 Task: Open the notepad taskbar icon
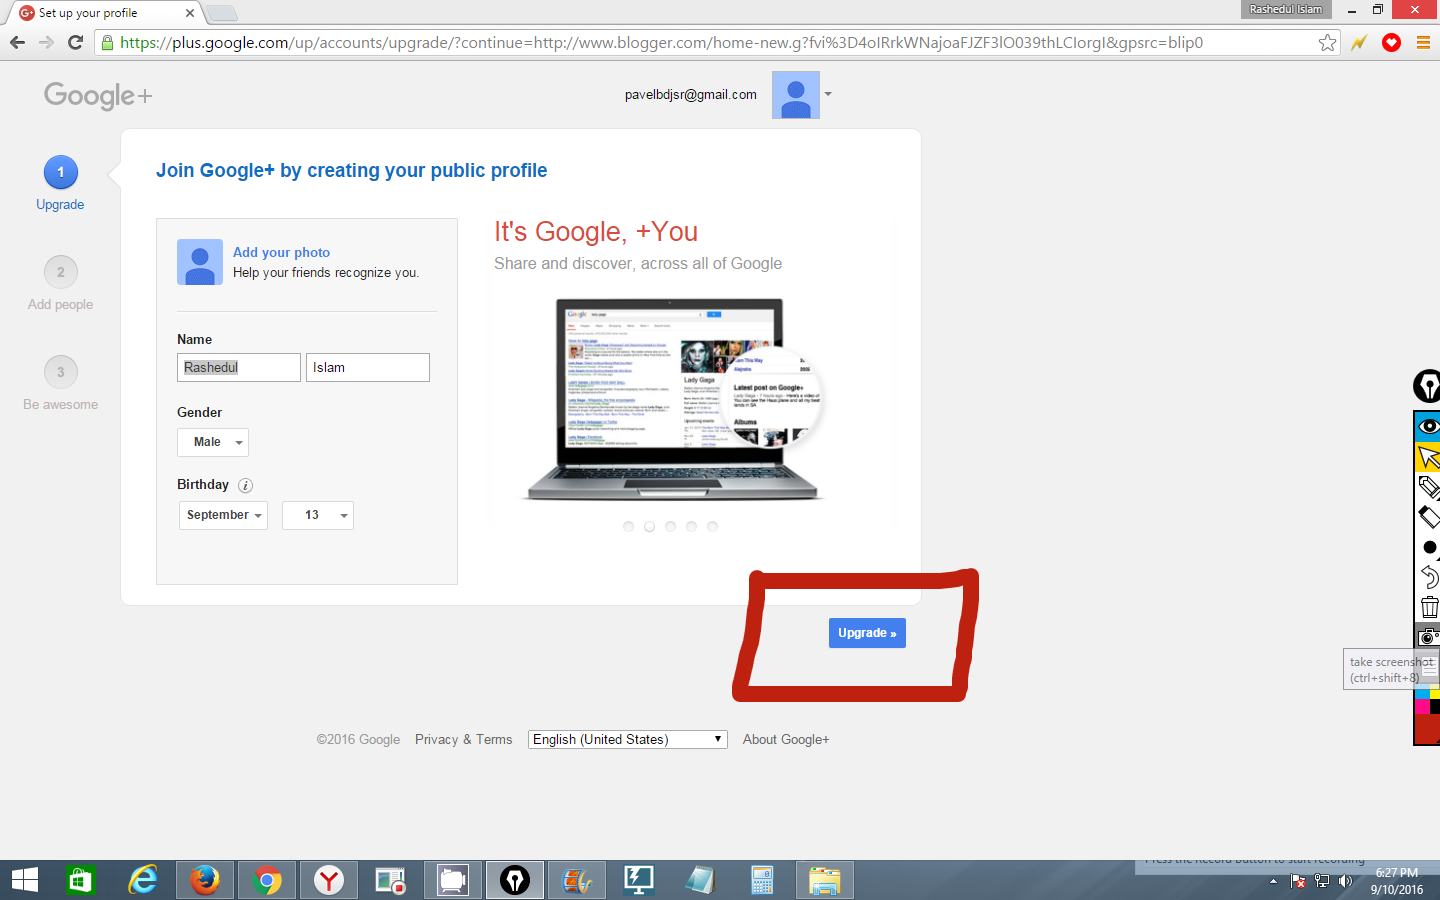point(700,880)
